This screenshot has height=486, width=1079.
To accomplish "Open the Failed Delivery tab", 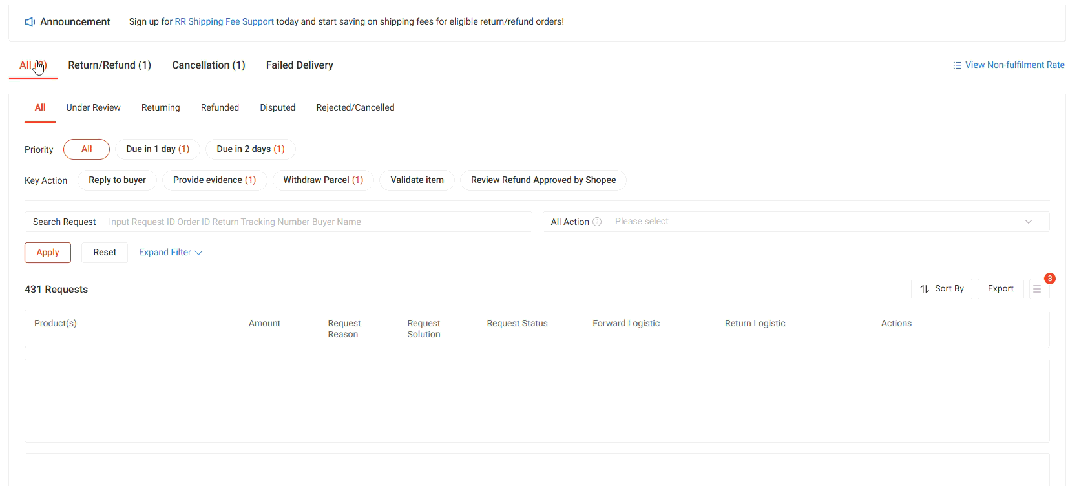I will (x=299, y=65).
